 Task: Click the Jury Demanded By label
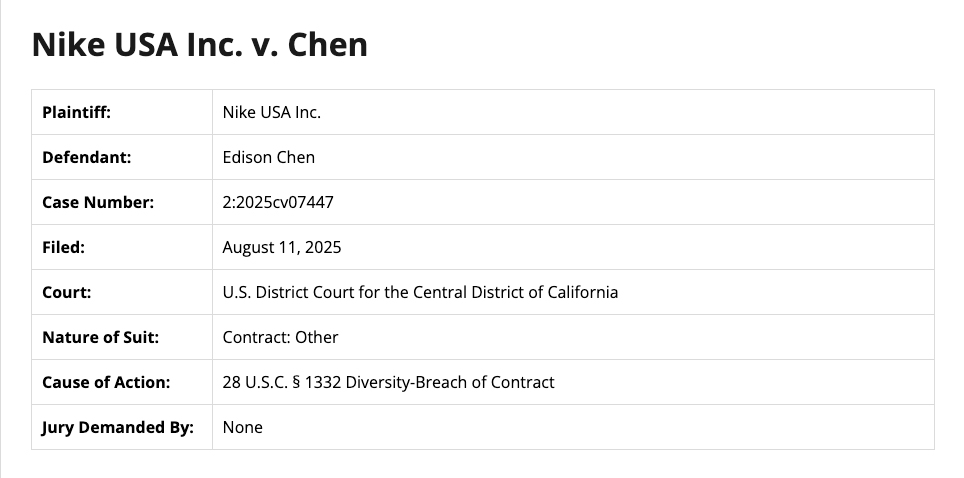[117, 427]
